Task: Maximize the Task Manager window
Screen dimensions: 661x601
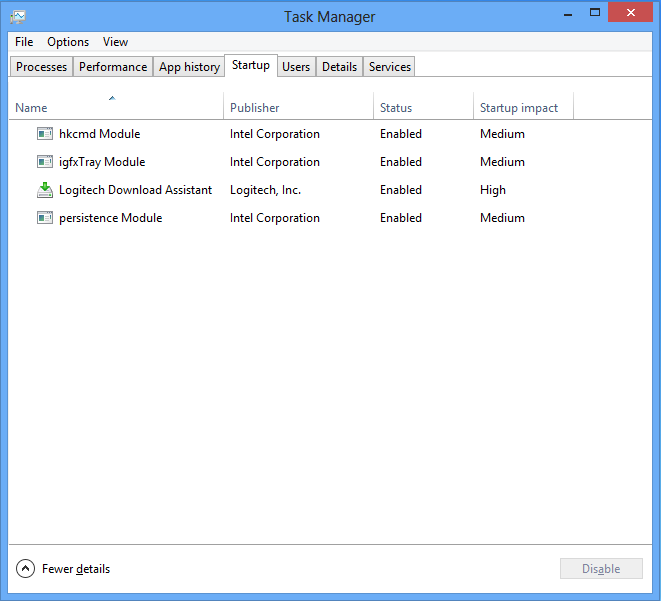Action: point(594,13)
